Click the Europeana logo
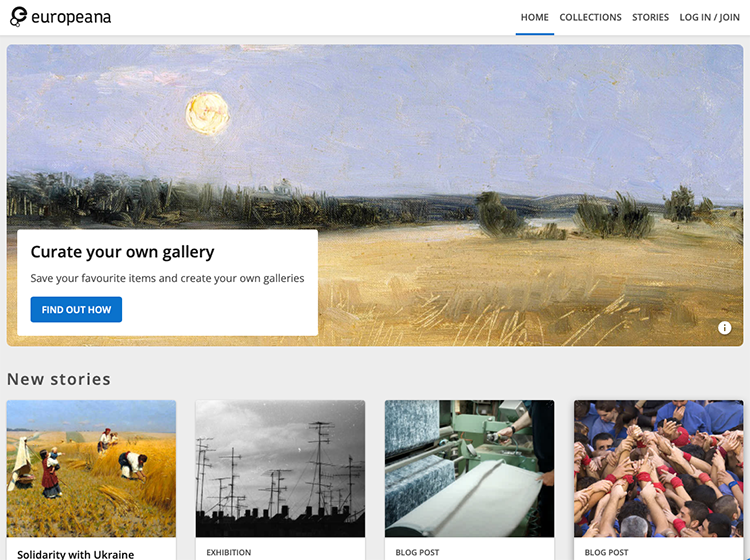The width and height of the screenshot is (750, 560). (x=60, y=17)
